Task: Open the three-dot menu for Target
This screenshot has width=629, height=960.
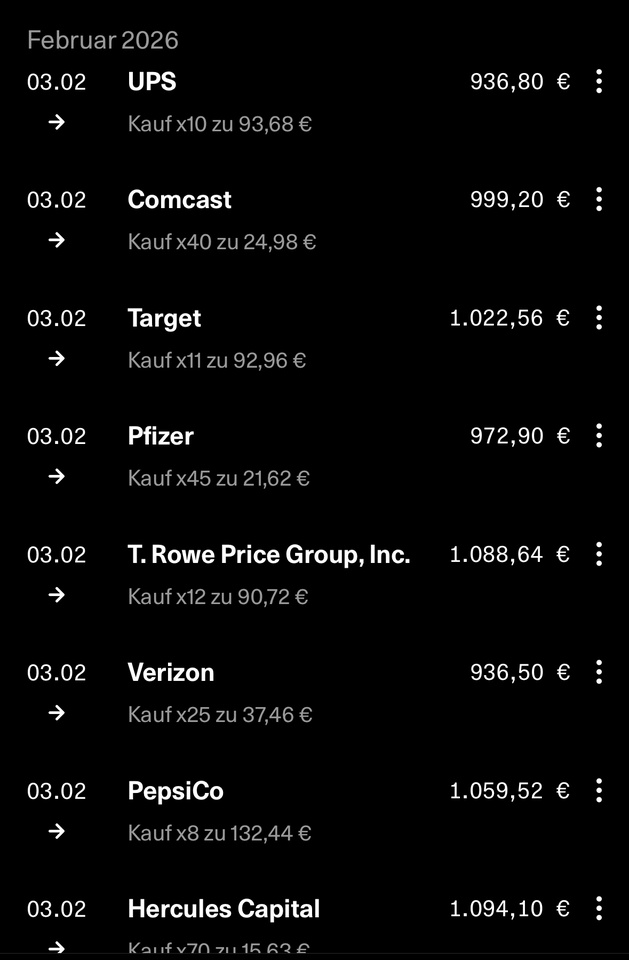Action: pos(599,318)
